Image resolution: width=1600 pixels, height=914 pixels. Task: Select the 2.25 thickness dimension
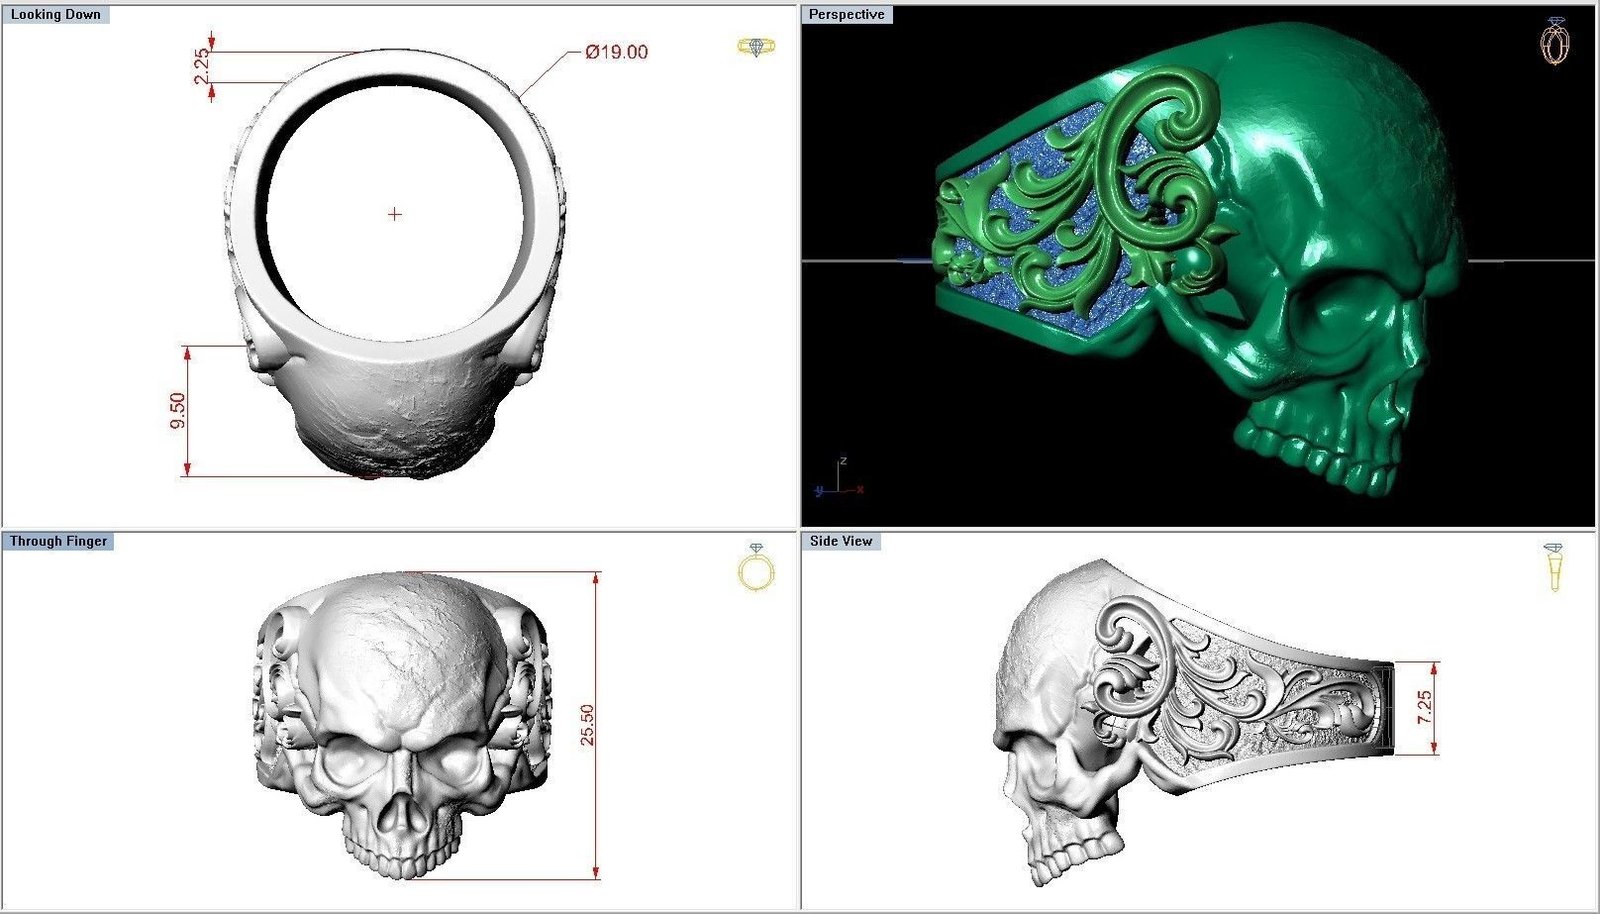click(x=203, y=67)
